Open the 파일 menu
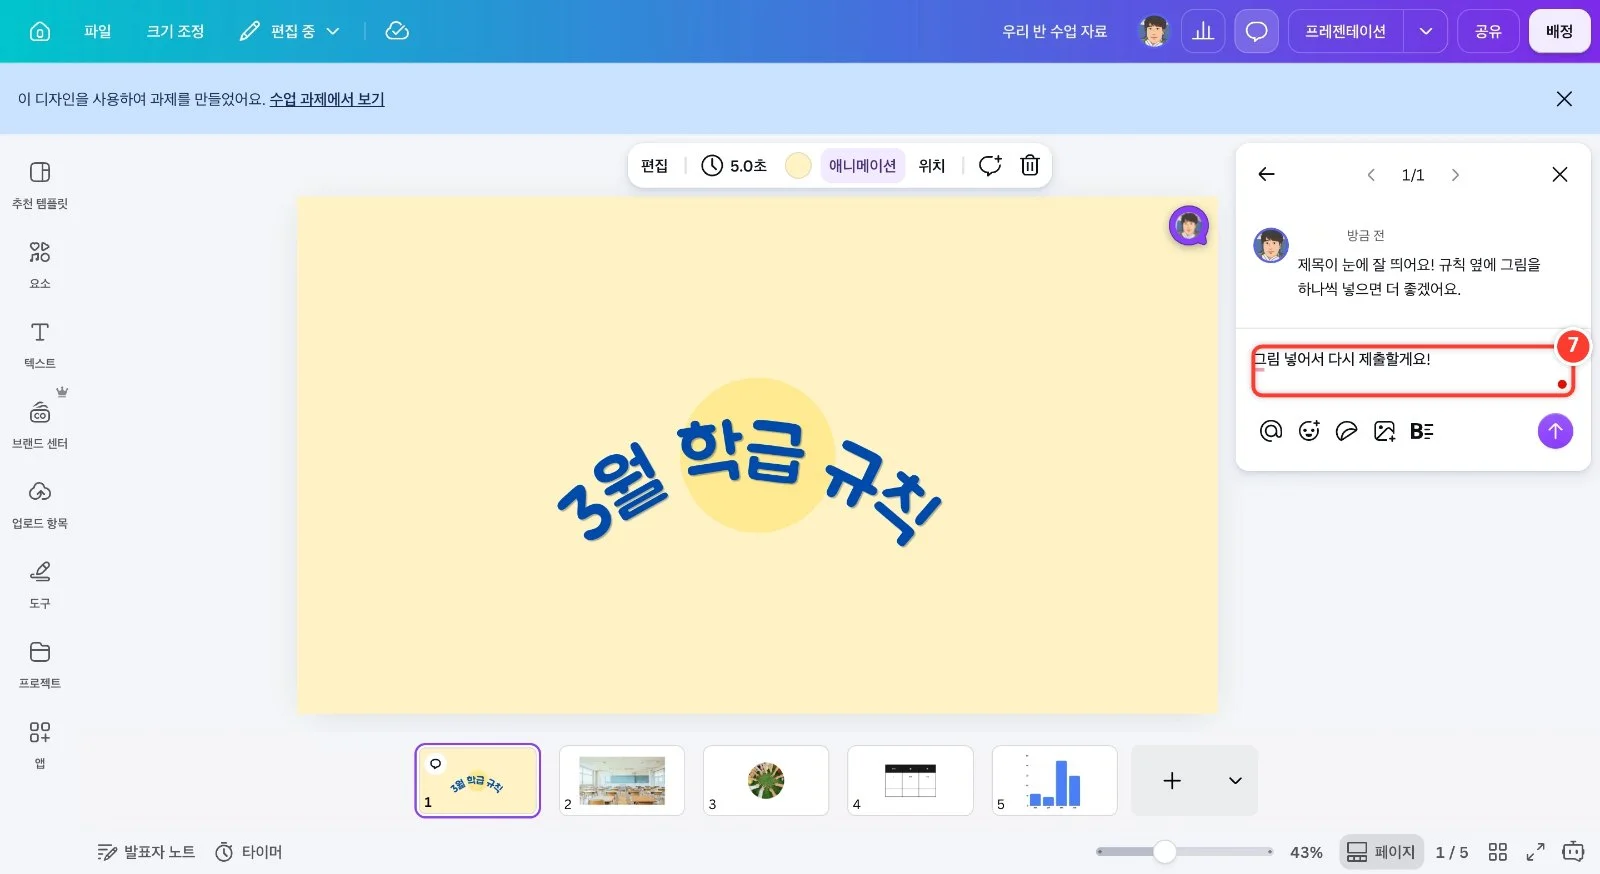This screenshot has height=874, width=1600. pos(98,31)
